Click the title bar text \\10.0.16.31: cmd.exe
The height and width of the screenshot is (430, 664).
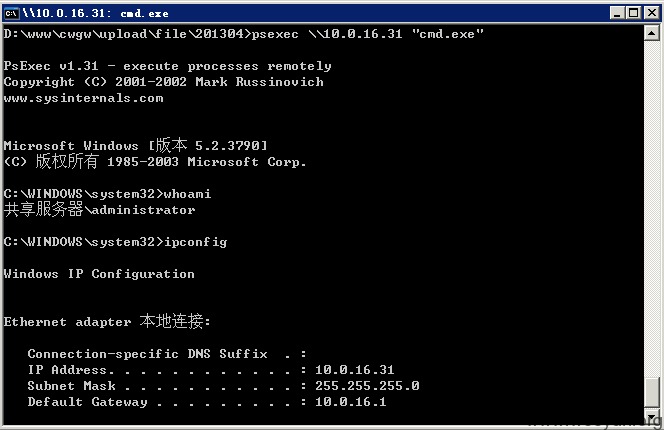[x=96, y=14]
